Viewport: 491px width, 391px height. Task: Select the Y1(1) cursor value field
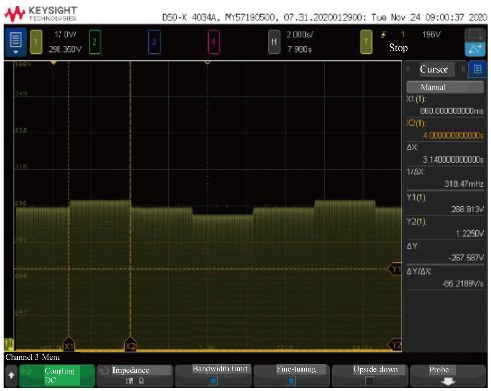coord(445,203)
